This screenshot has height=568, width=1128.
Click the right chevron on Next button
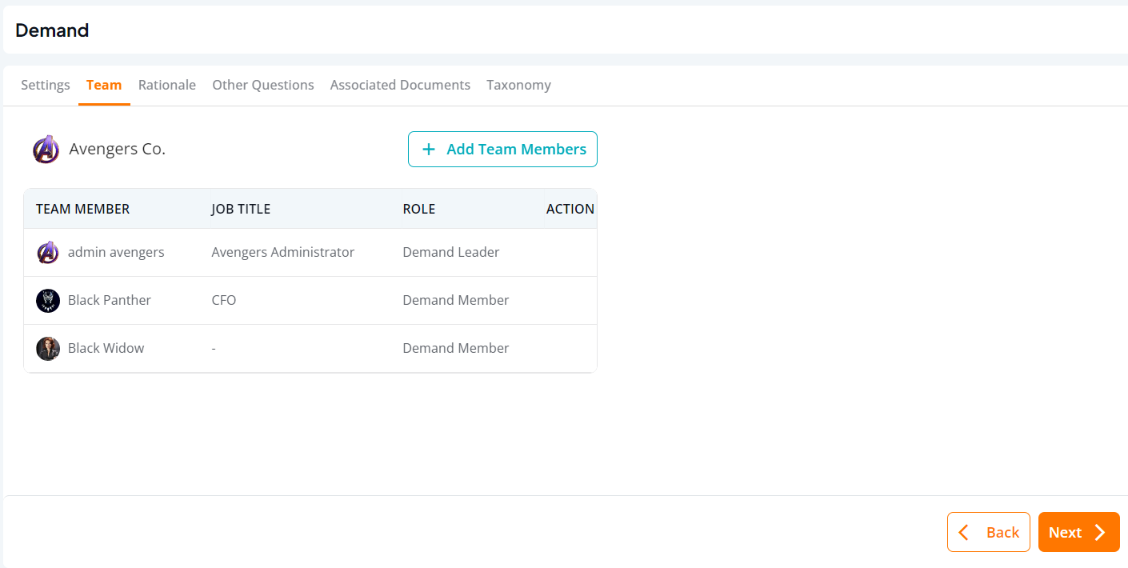click(x=1099, y=532)
